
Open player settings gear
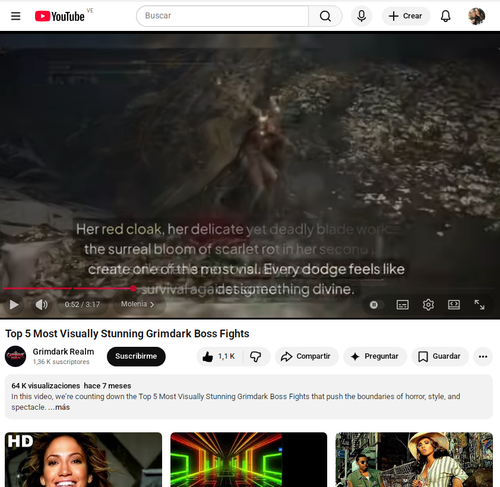428,305
